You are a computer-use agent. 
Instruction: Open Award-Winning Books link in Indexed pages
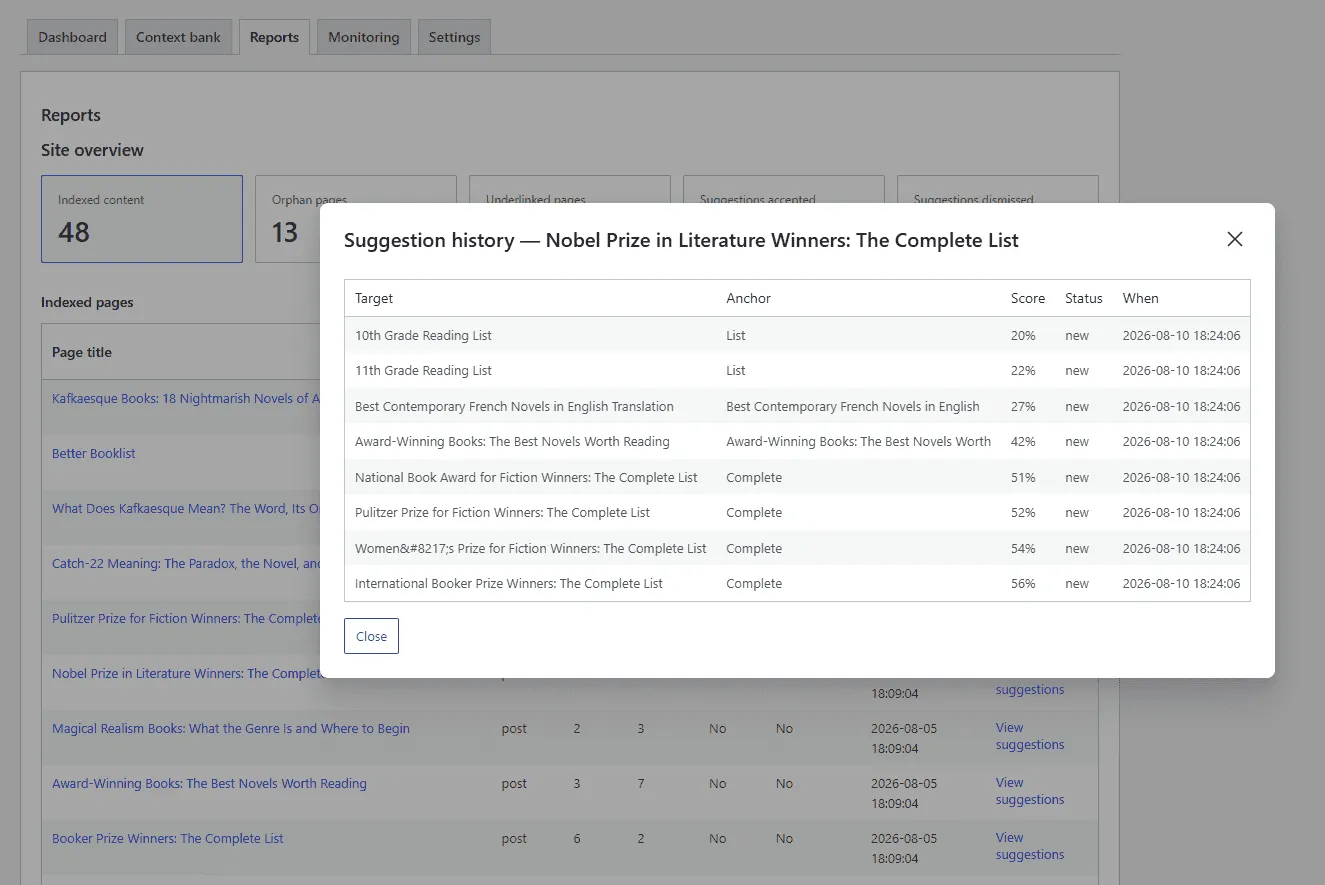(x=209, y=783)
